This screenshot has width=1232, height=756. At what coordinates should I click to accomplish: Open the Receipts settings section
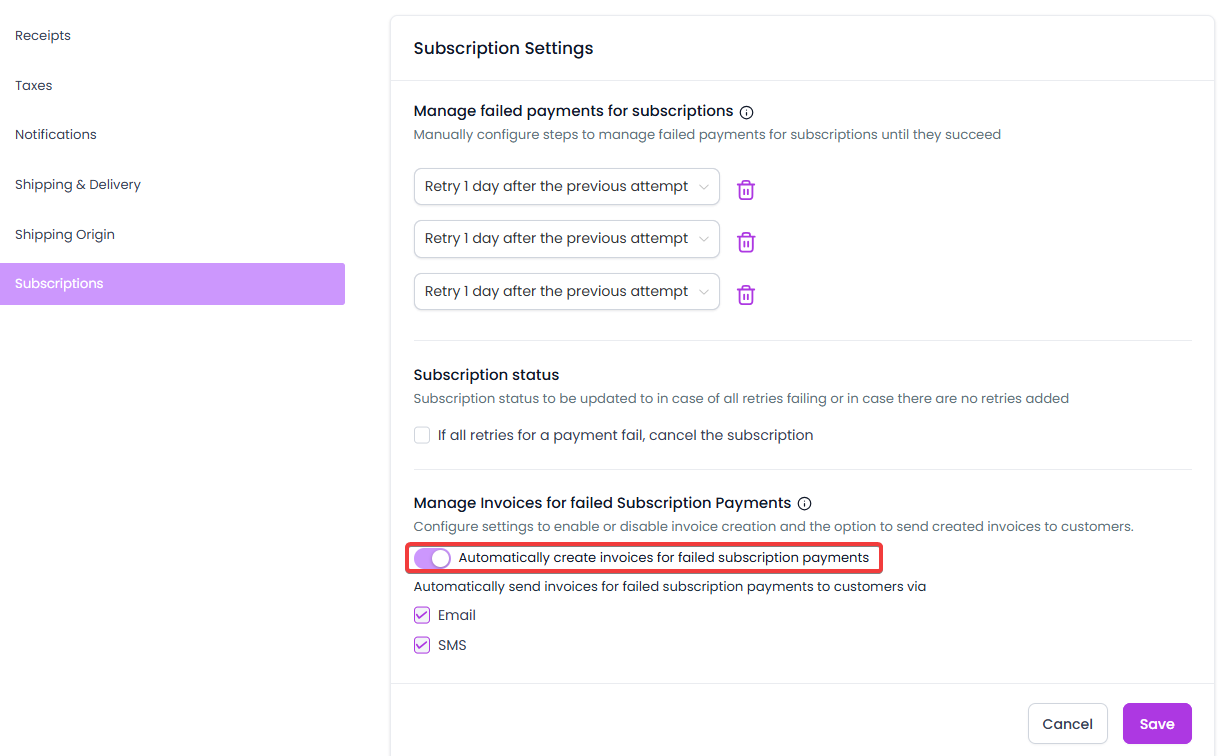[43, 36]
